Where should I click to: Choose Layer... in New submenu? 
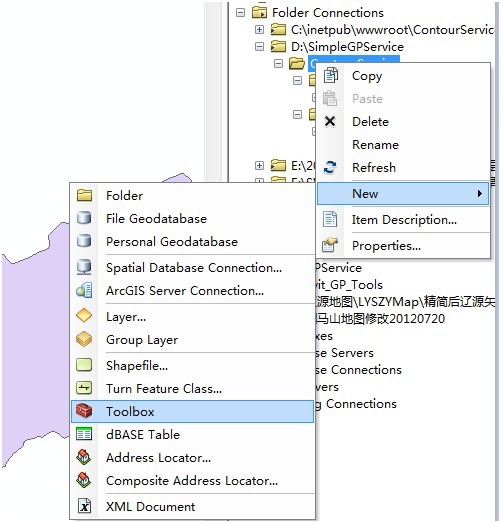click(x=192, y=317)
